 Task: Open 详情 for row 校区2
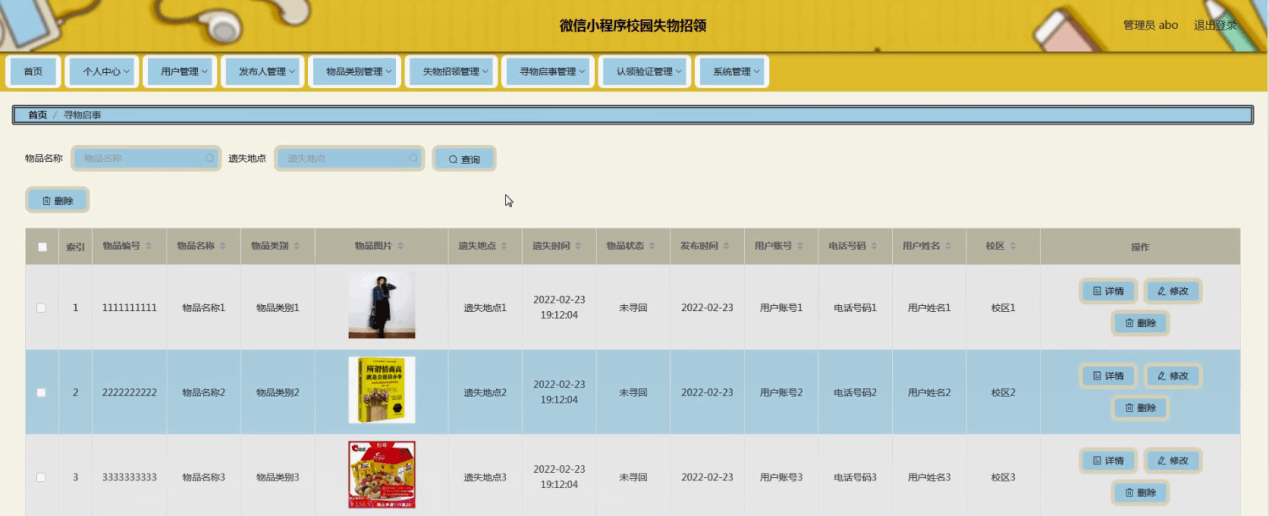[1108, 376]
